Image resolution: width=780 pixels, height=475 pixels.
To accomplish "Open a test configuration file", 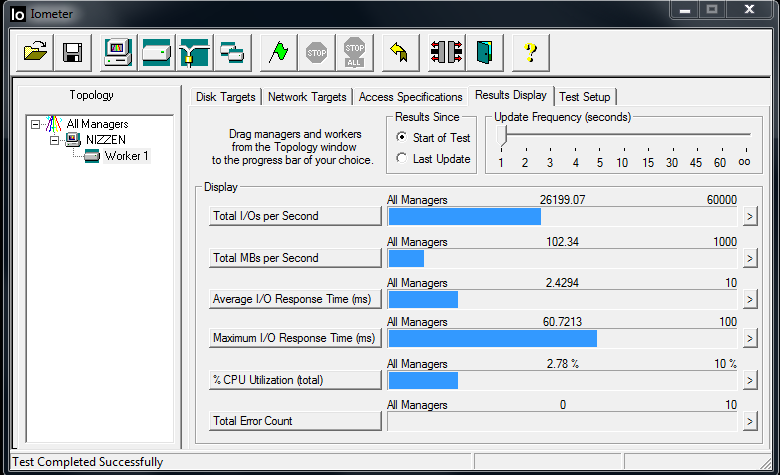I will (35, 52).
